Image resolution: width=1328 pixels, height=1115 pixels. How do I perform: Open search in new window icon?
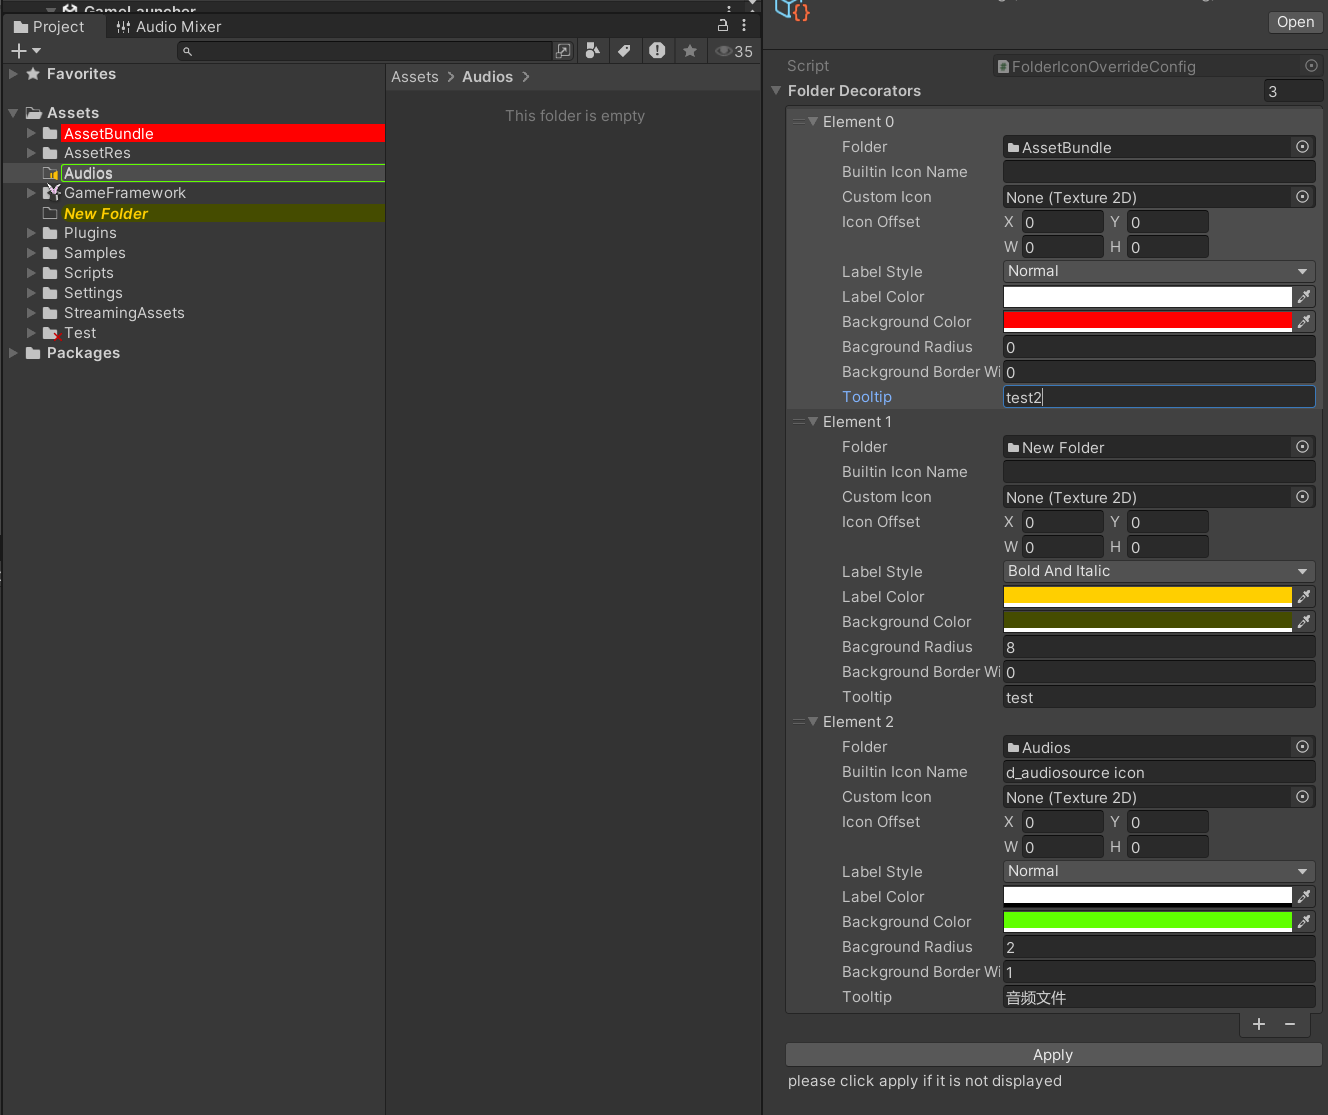click(x=564, y=51)
